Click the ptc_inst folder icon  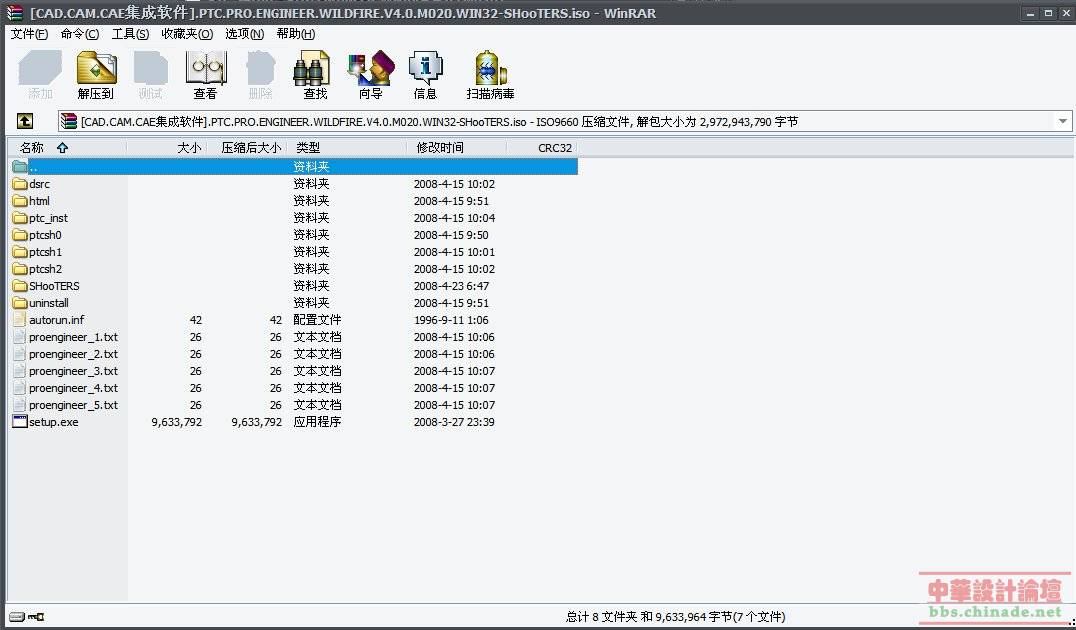click(x=20, y=218)
